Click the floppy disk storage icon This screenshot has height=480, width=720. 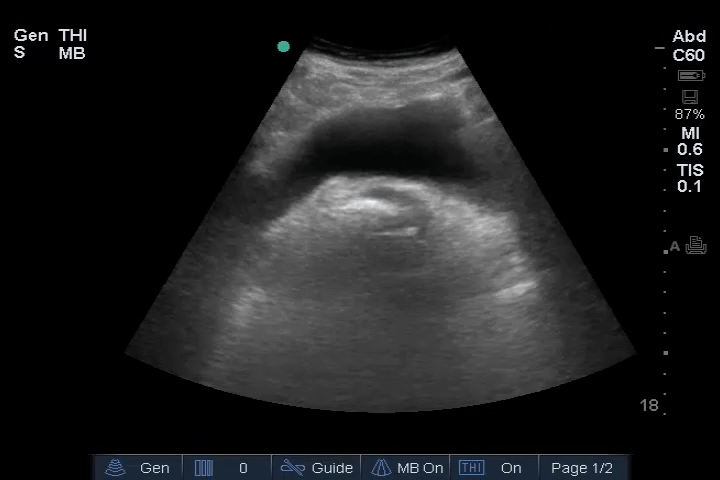(689, 97)
